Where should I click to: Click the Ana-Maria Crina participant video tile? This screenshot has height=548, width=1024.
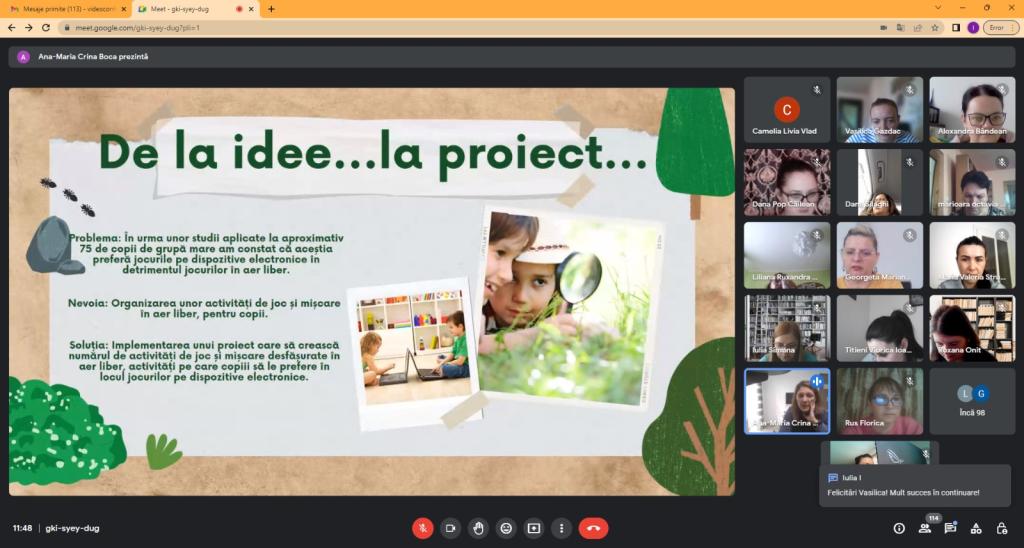pos(786,401)
